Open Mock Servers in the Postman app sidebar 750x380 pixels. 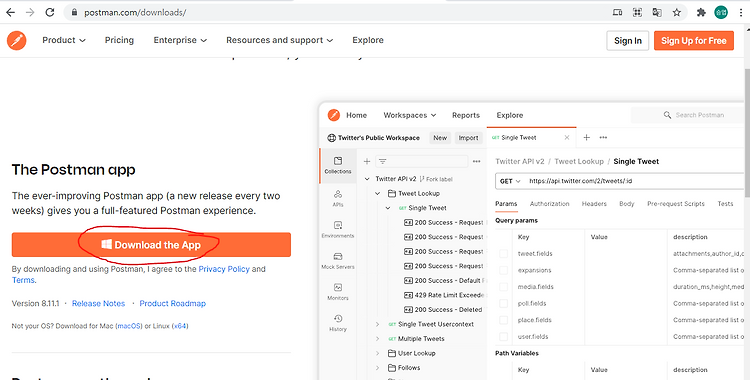coord(338,261)
